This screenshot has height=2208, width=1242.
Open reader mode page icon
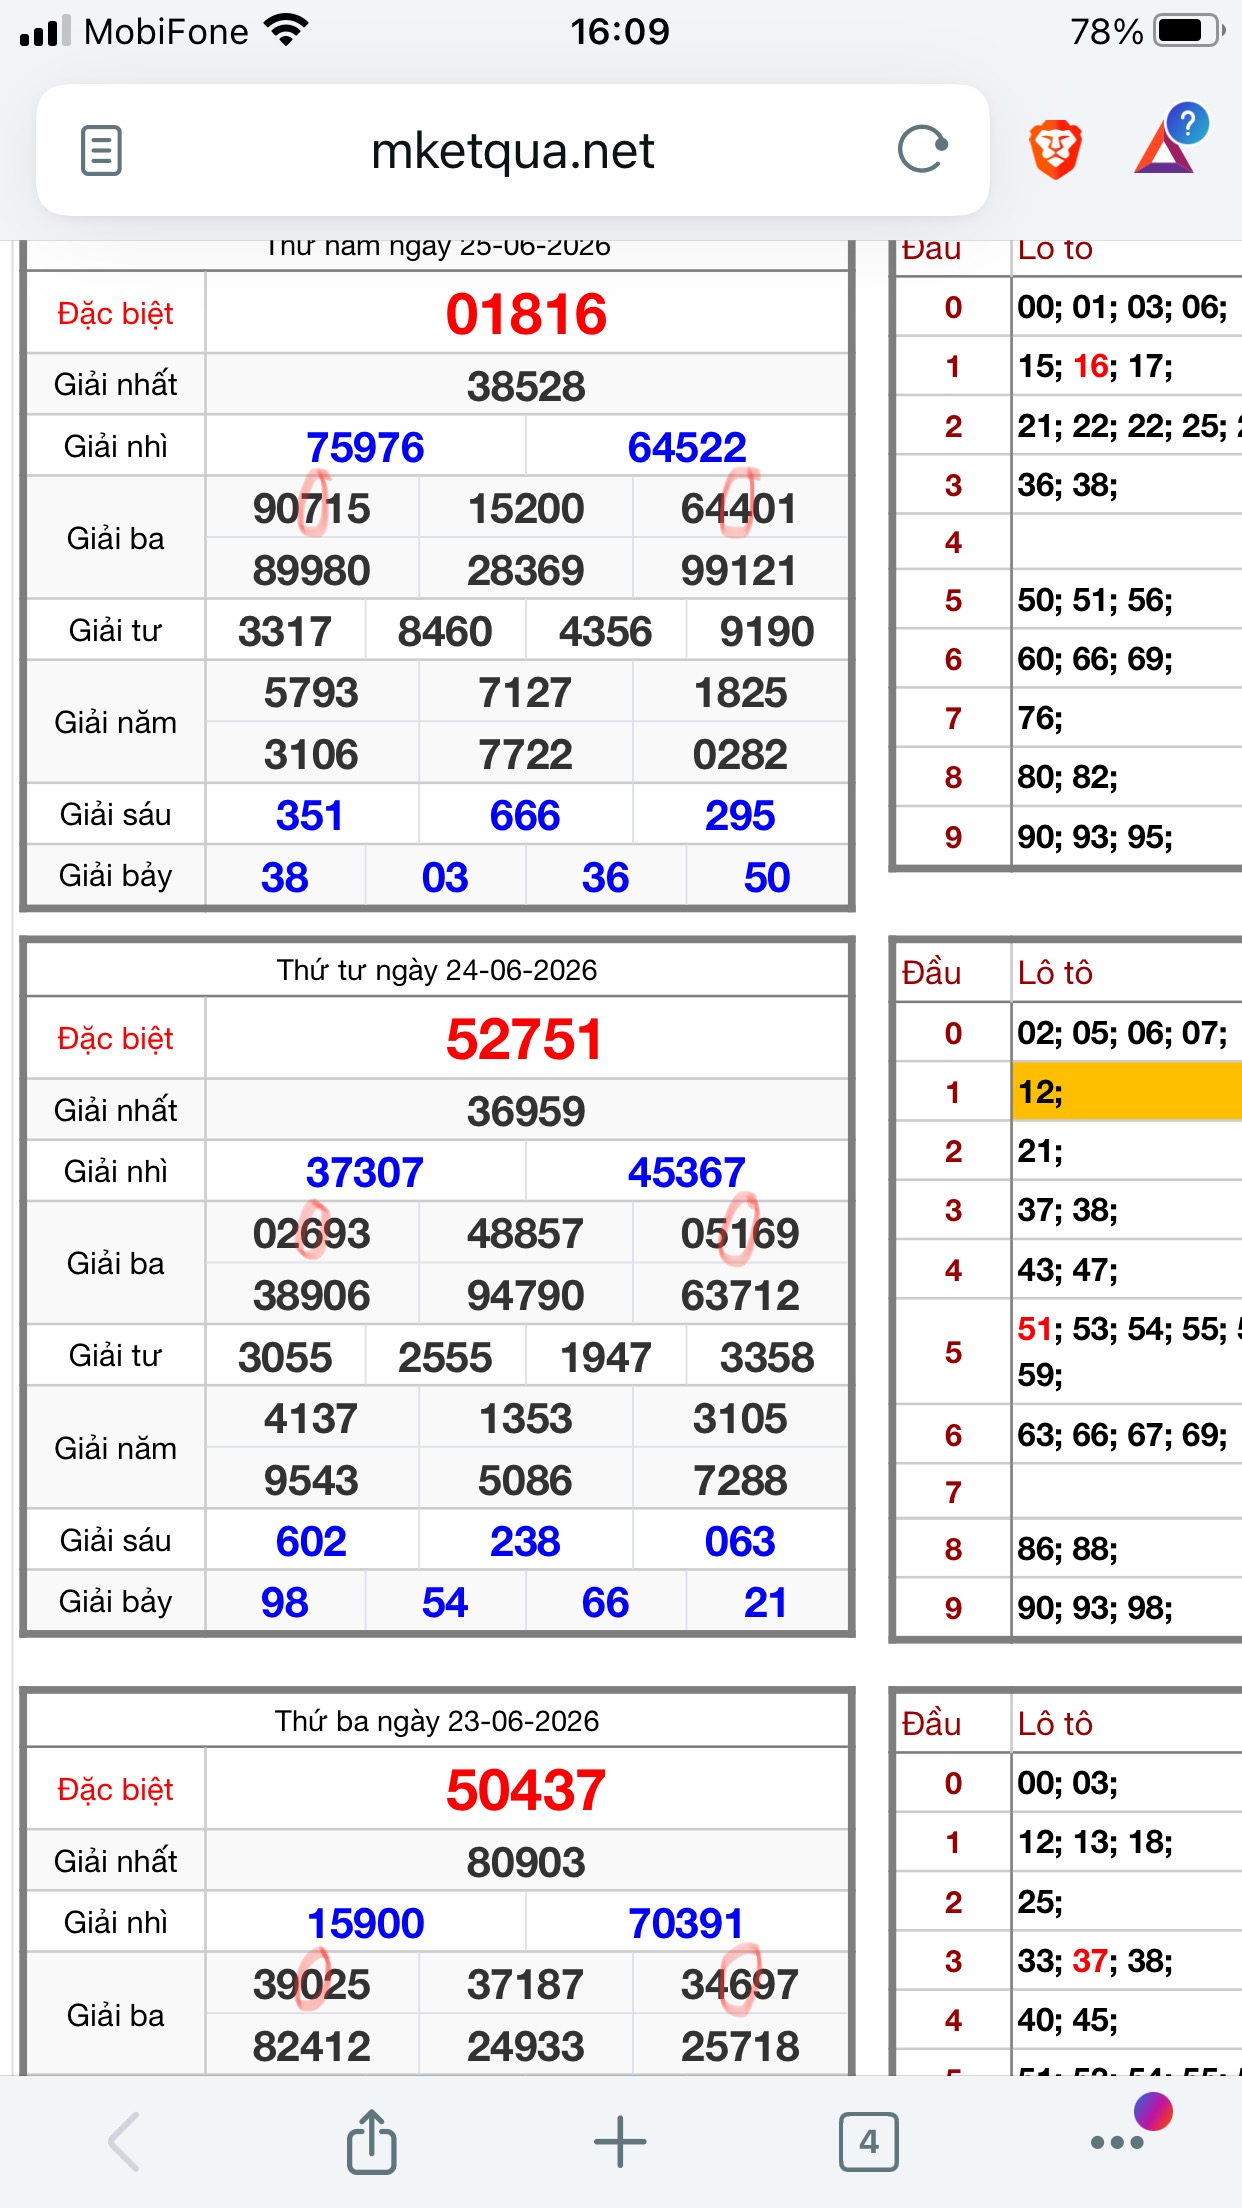101,151
